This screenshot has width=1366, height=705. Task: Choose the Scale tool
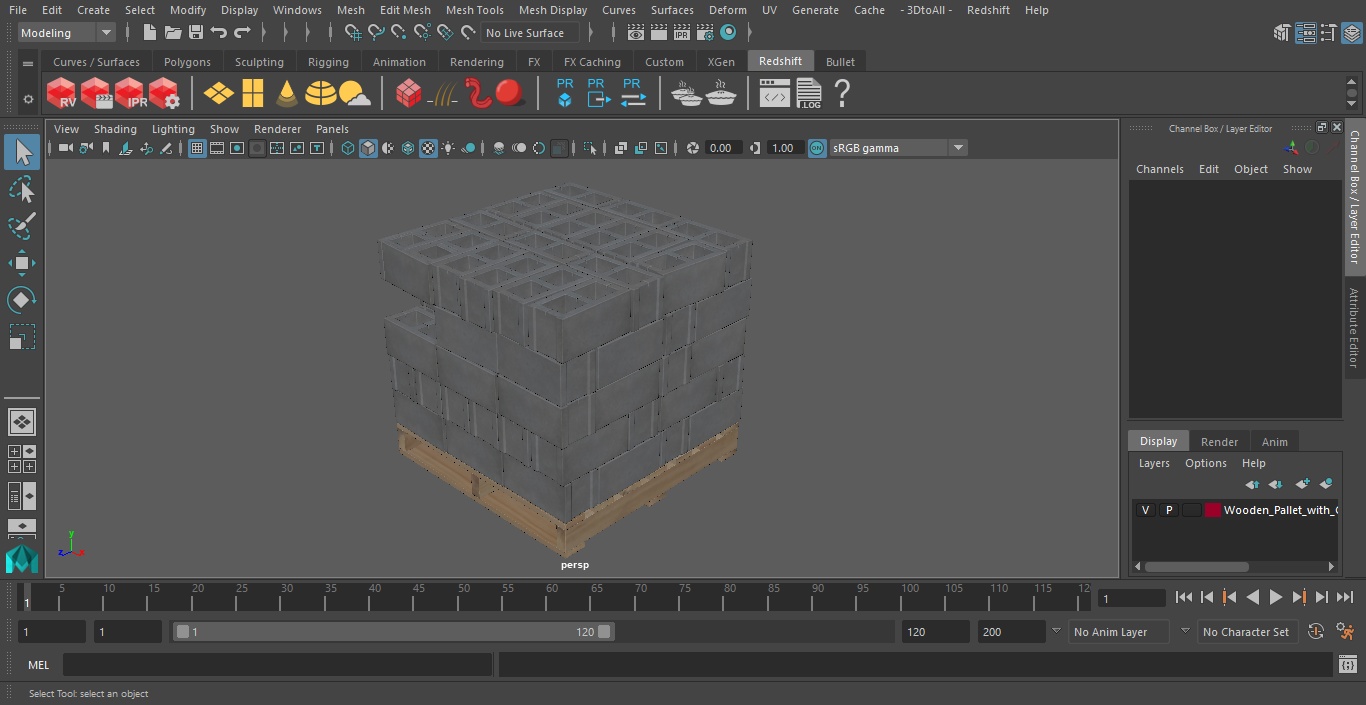22,337
